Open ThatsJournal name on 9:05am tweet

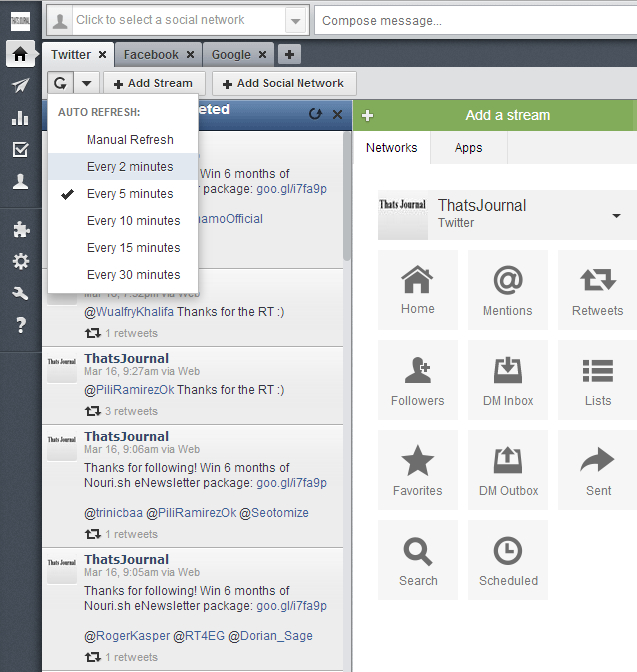126,559
